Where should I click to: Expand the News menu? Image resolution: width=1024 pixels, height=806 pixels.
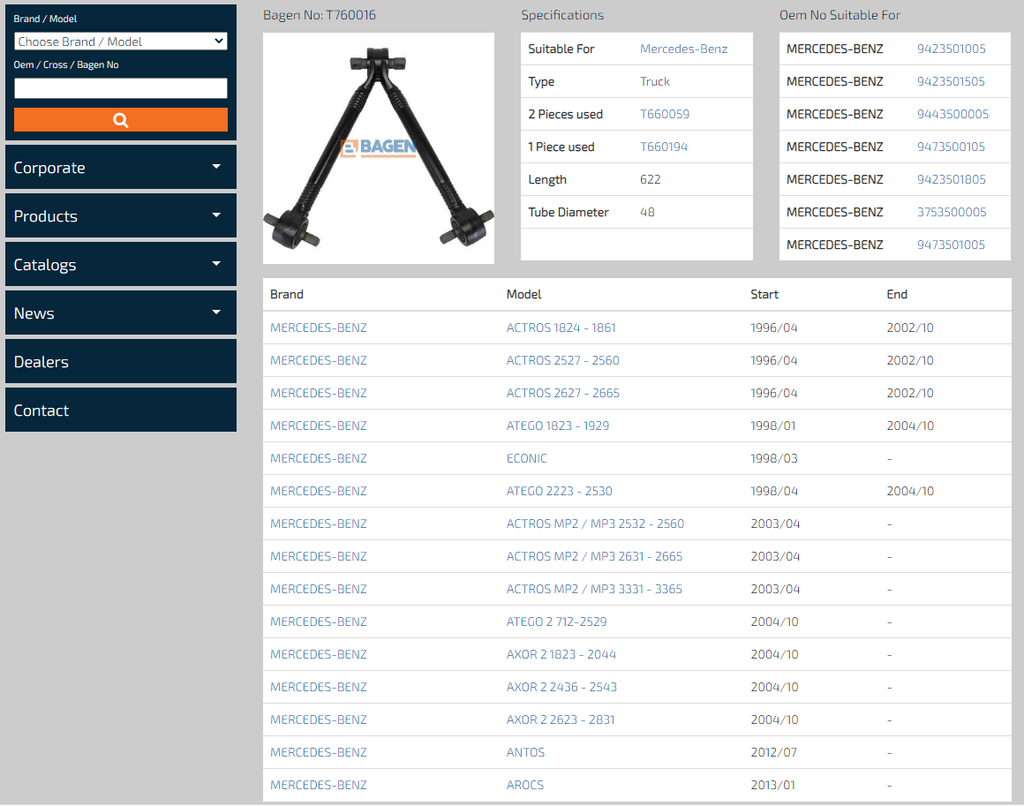pyautogui.click(x=121, y=313)
